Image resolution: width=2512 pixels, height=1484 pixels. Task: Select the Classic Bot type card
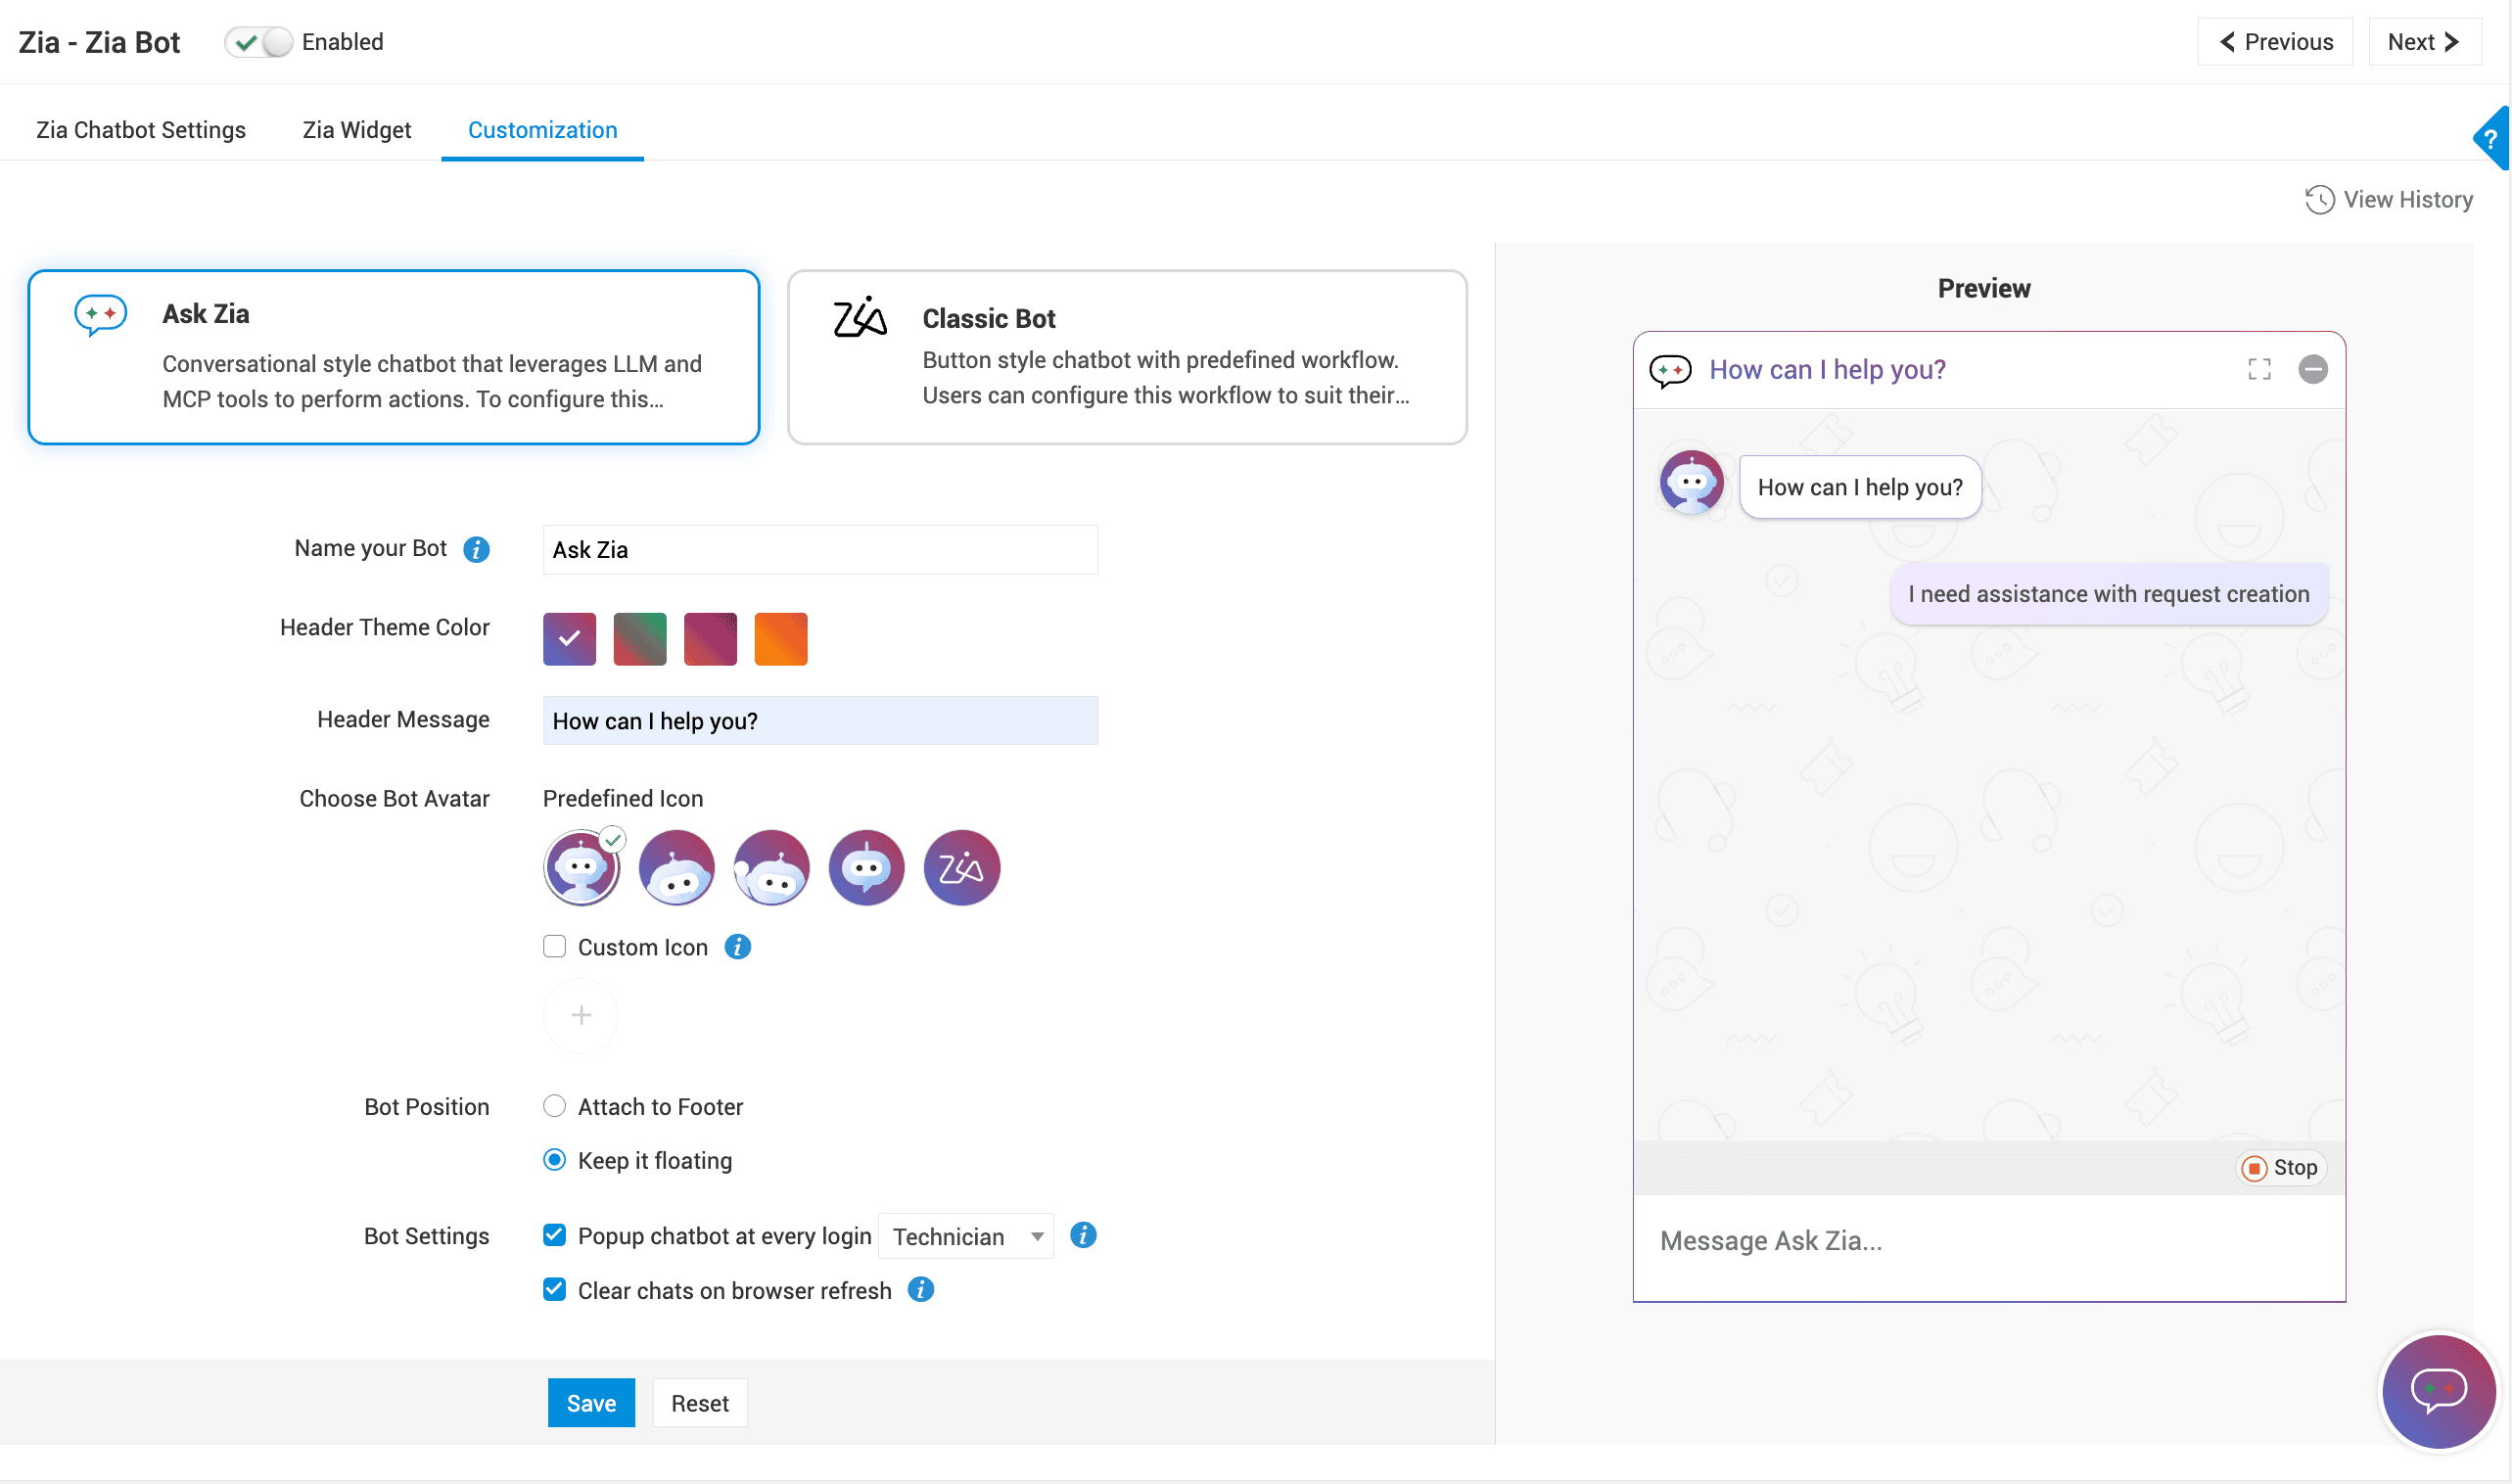click(1128, 357)
